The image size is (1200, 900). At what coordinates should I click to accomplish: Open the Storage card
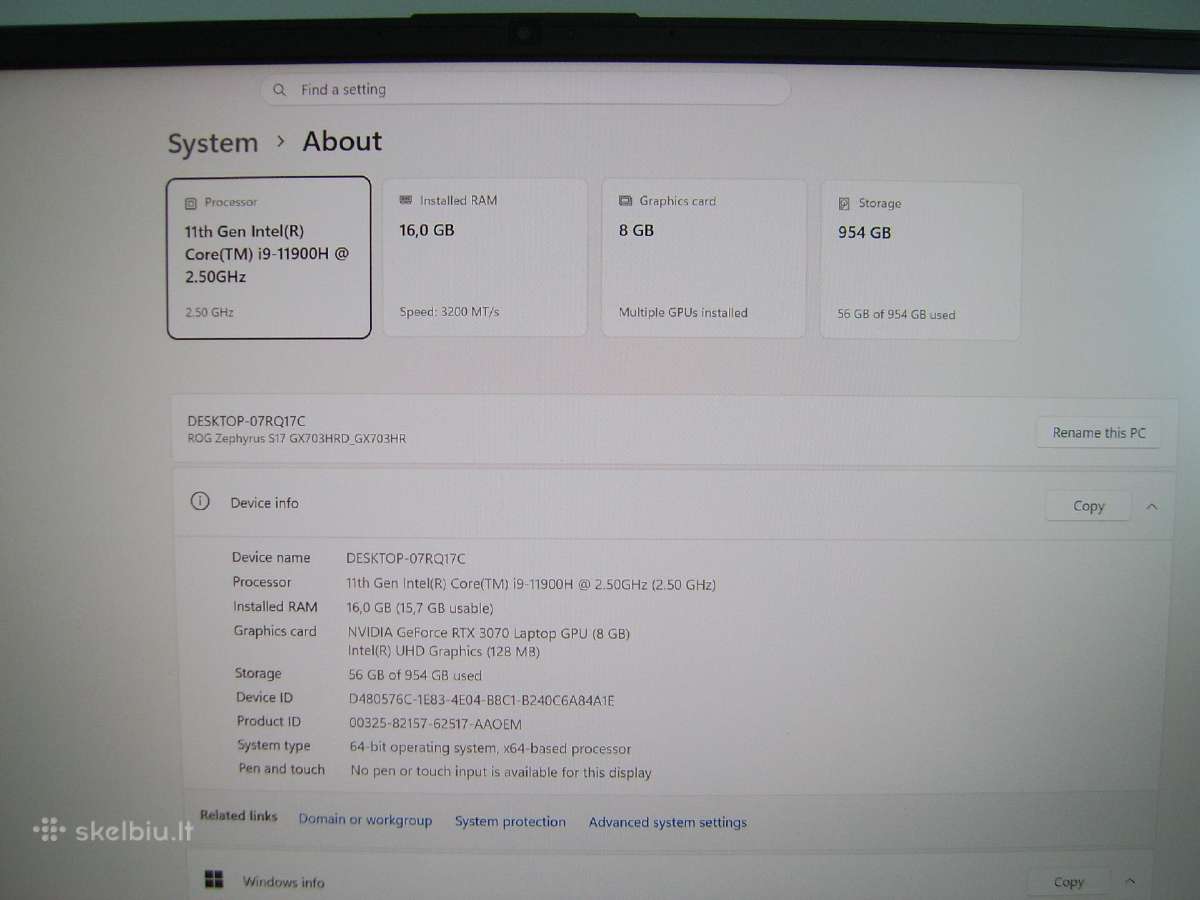coord(922,260)
